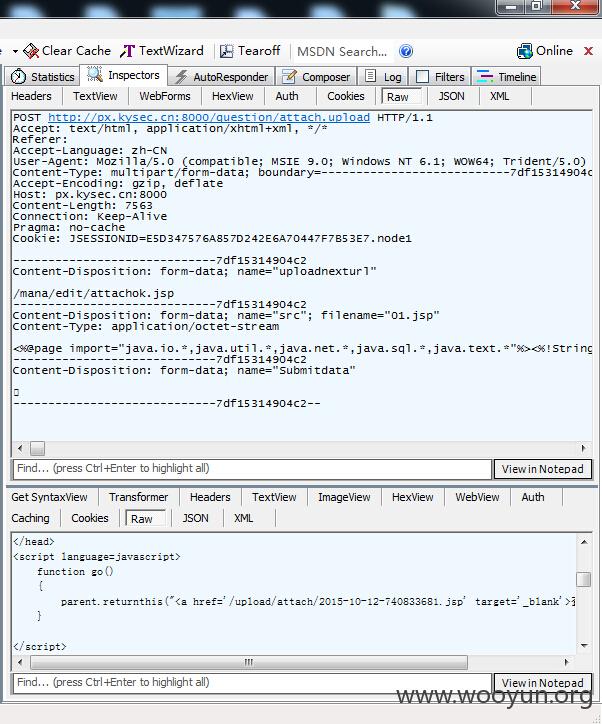602x724 pixels.
Task: Click the response horizontal scrollbar thumb
Action: coord(249,662)
